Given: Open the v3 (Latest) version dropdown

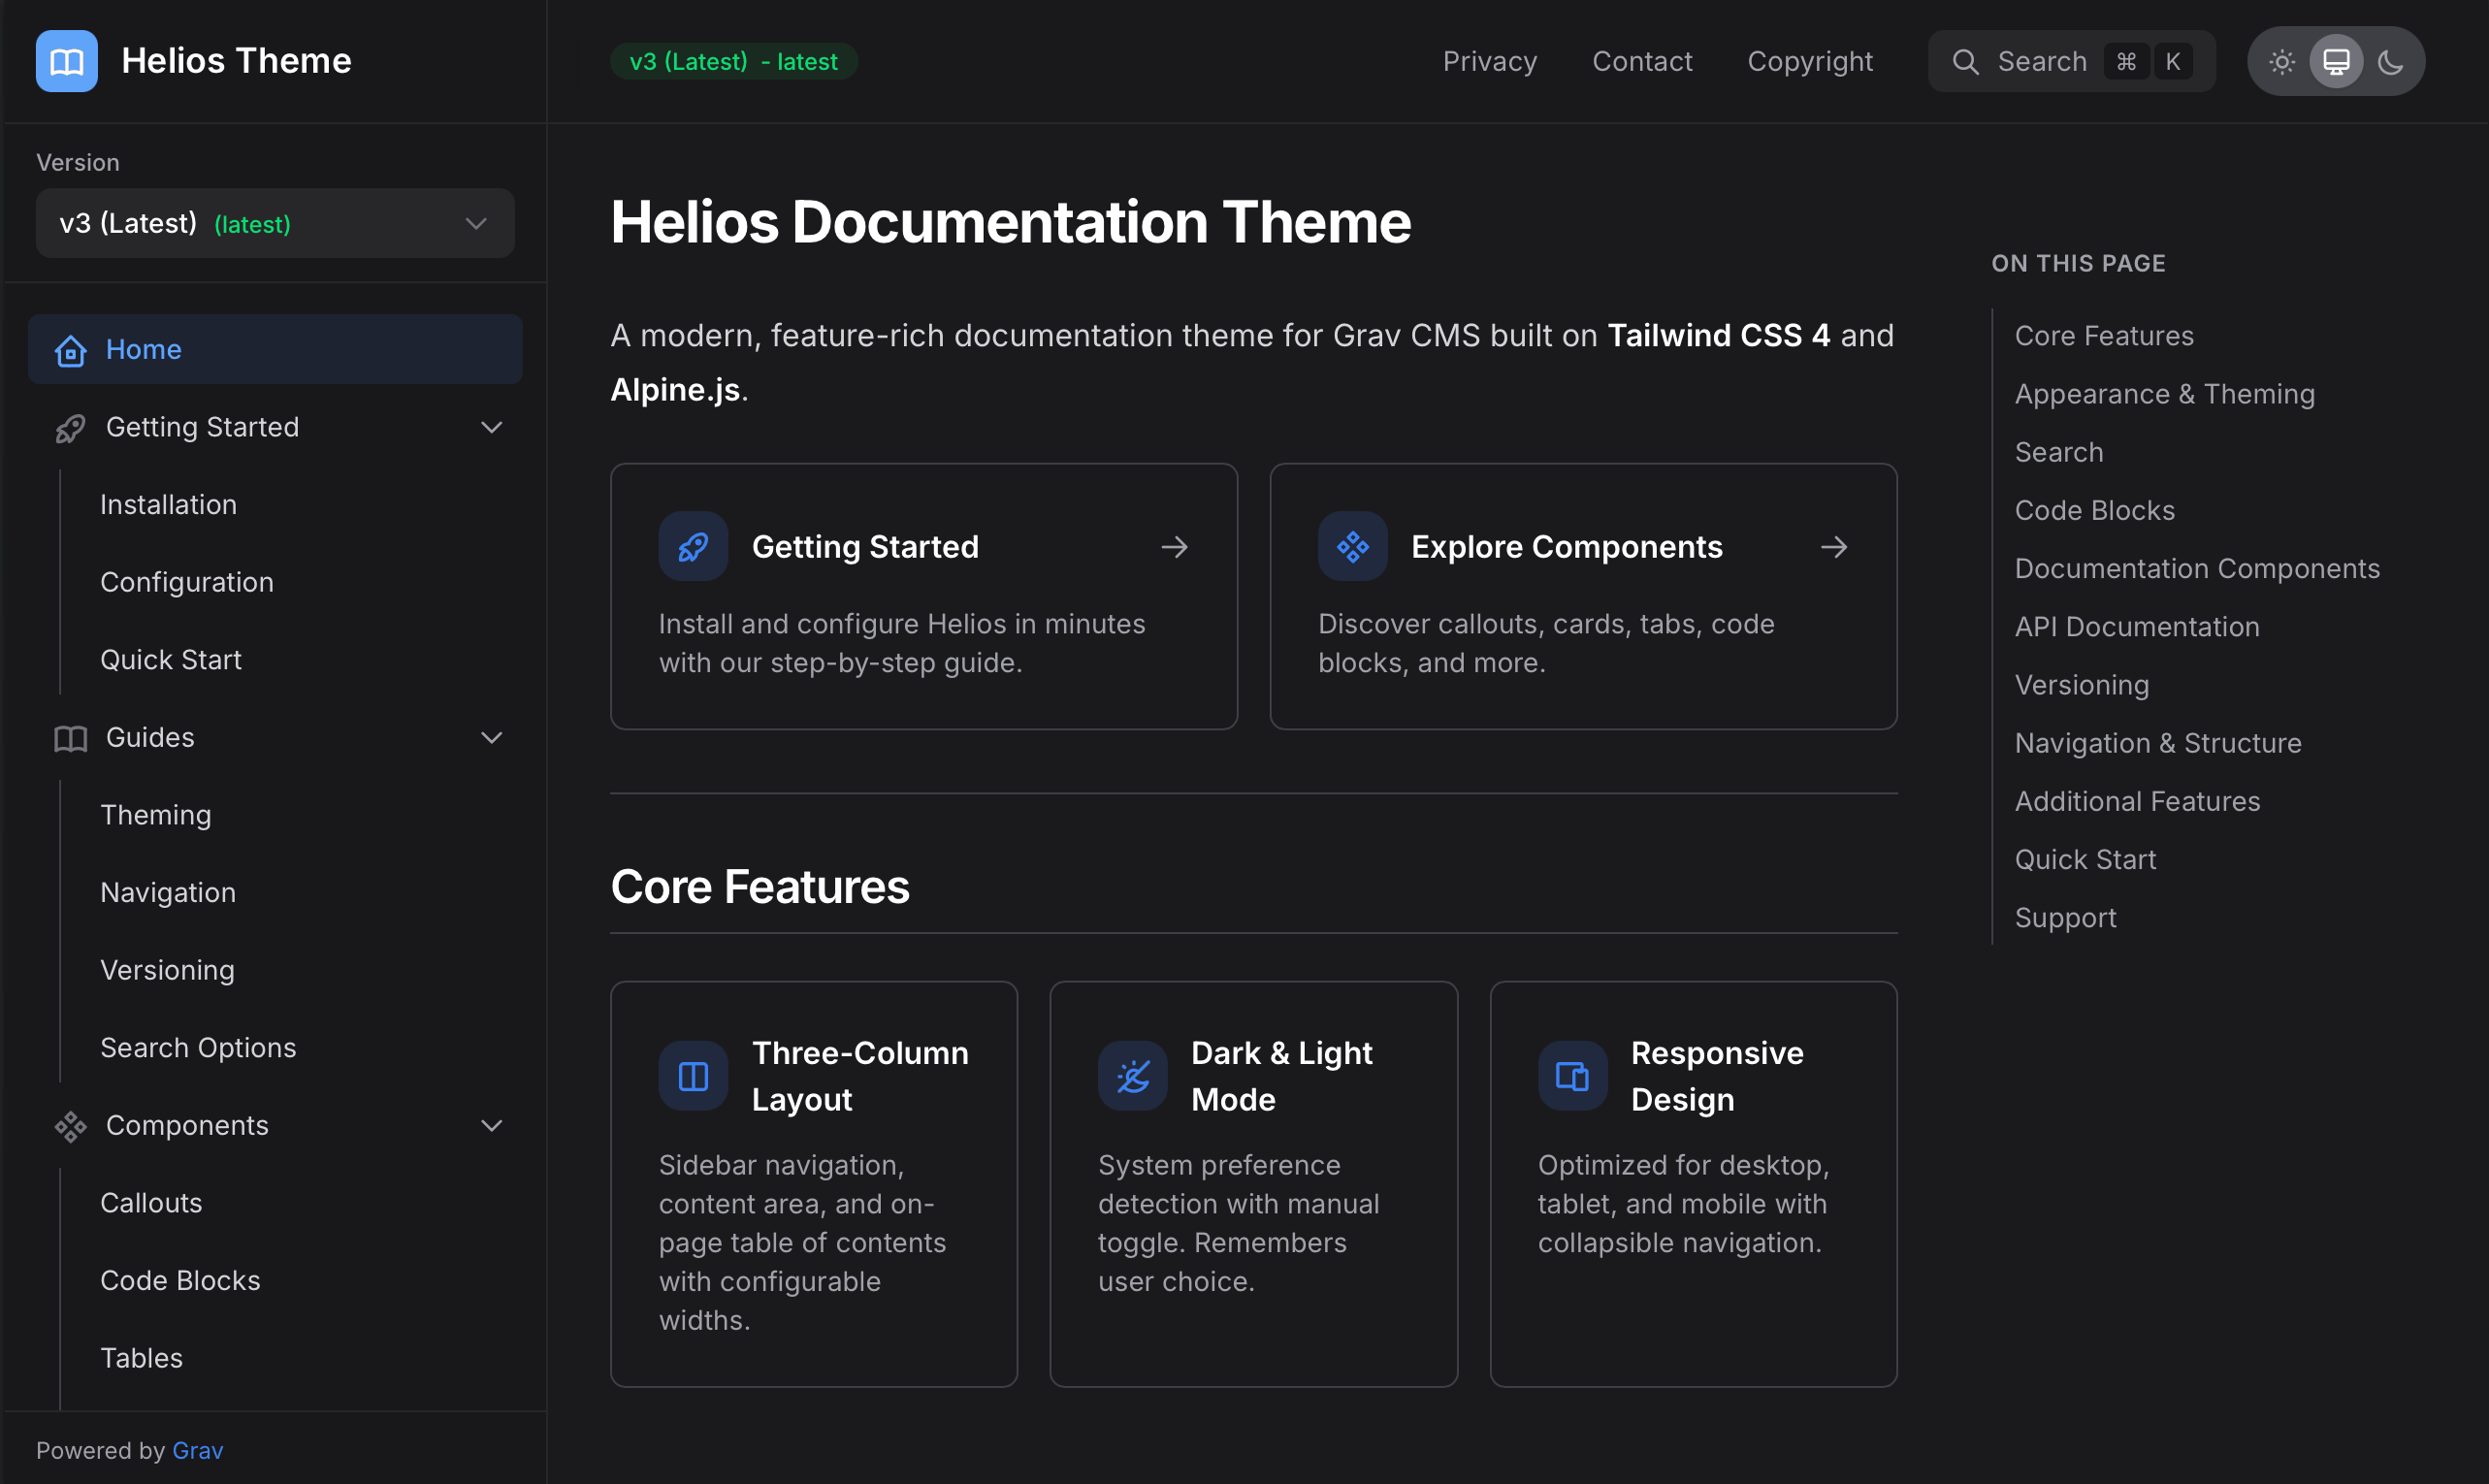Looking at the screenshot, I should [x=275, y=223].
